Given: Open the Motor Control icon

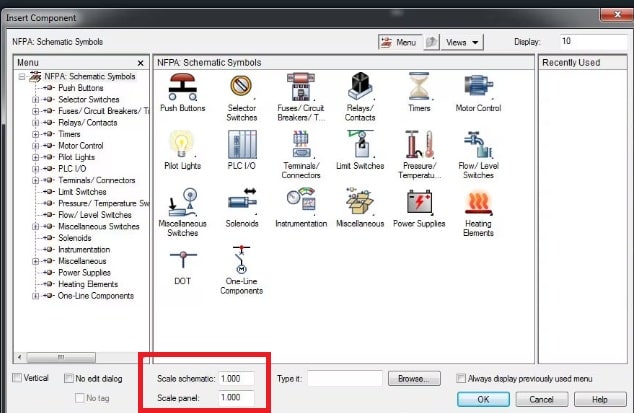Looking at the screenshot, I should (x=478, y=87).
